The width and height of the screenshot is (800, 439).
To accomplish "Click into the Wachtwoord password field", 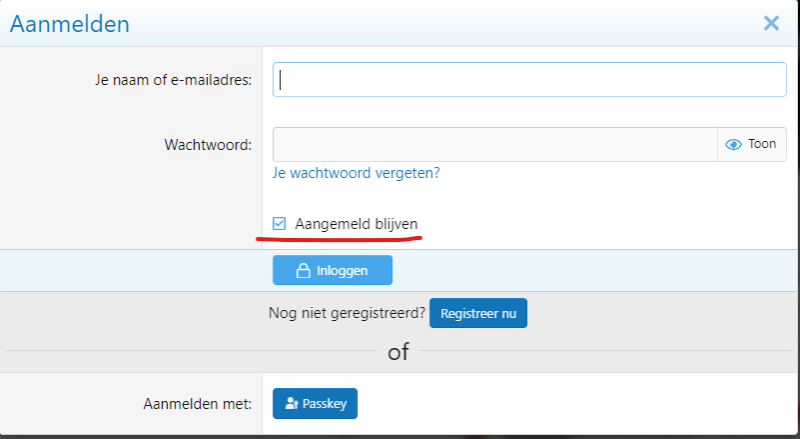I will click(495, 144).
